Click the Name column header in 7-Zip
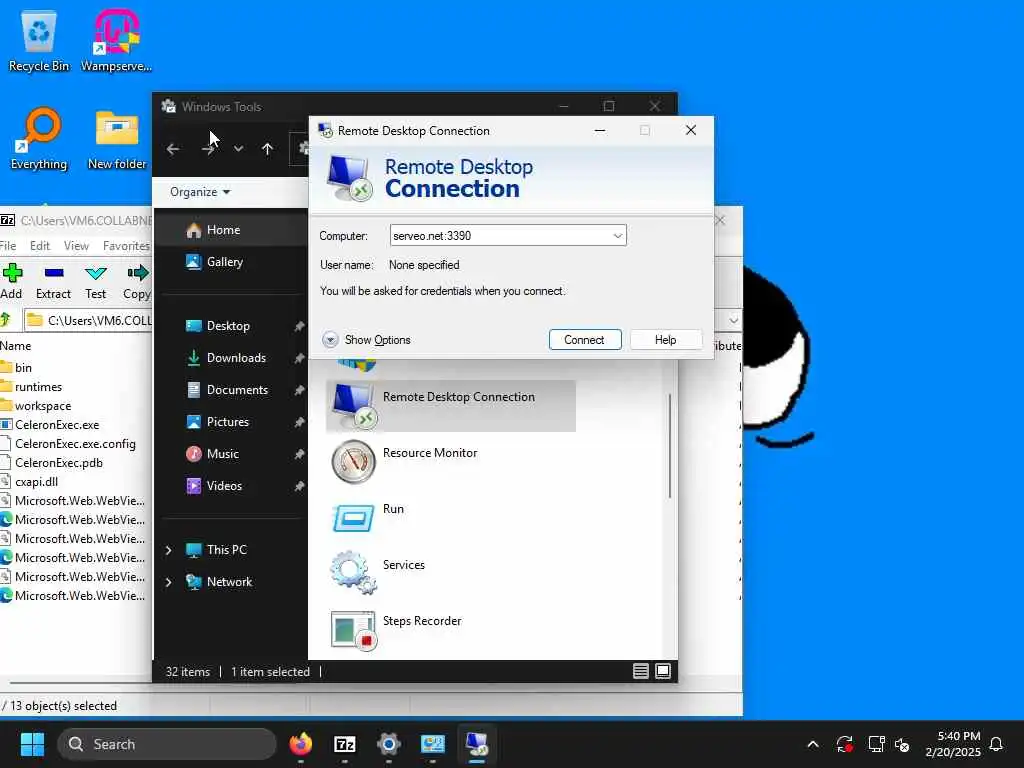The height and width of the screenshot is (768, 1024). coord(16,345)
